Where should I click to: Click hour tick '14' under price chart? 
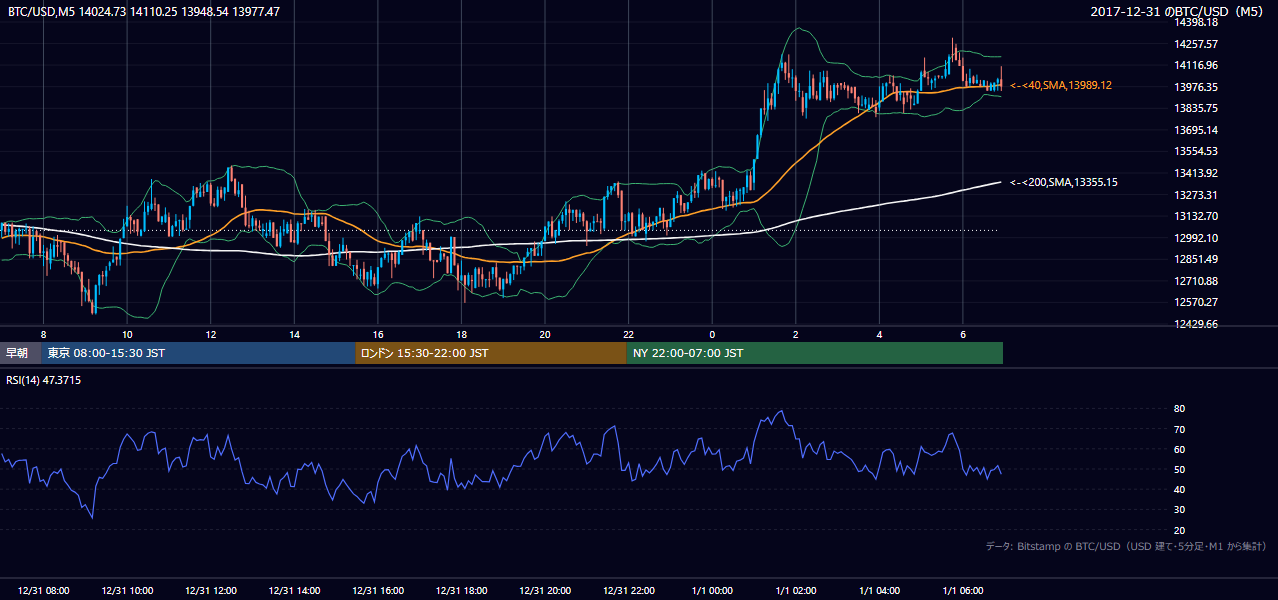pos(294,334)
